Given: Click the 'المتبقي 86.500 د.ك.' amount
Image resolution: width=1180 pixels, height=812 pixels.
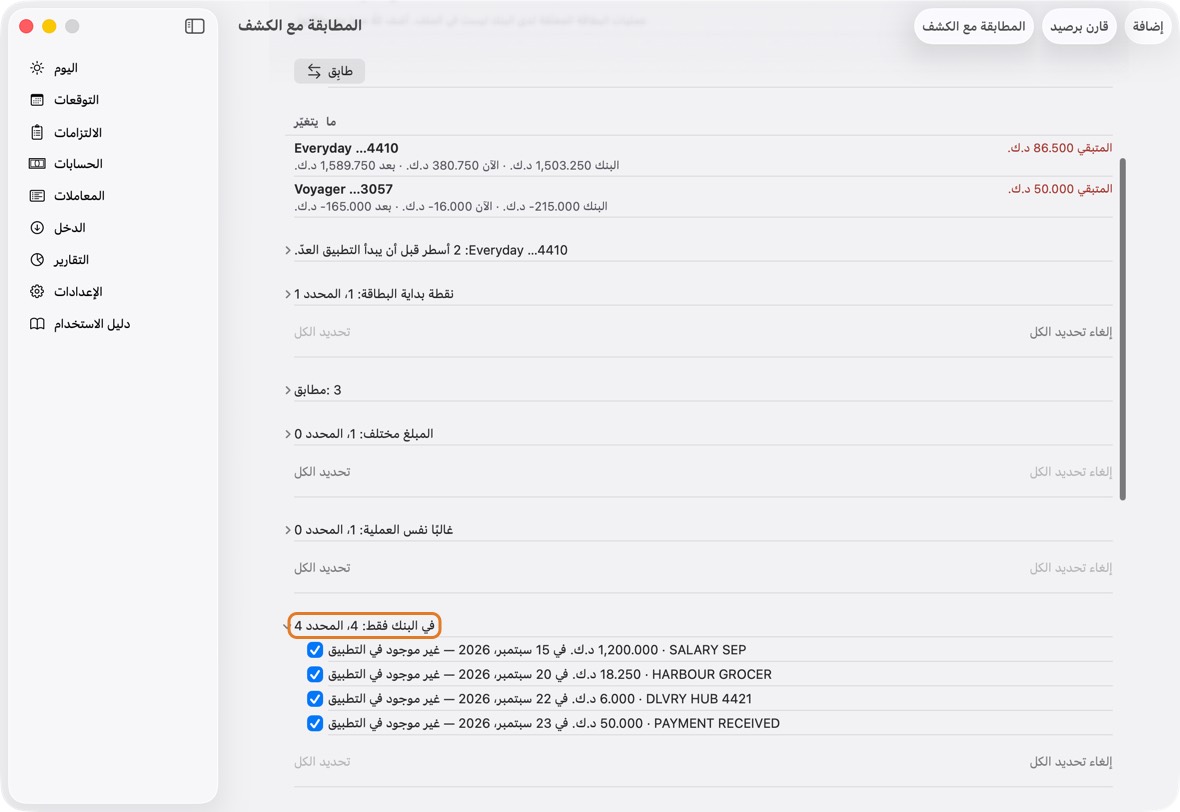Looking at the screenshot, I should point(1060,148).
